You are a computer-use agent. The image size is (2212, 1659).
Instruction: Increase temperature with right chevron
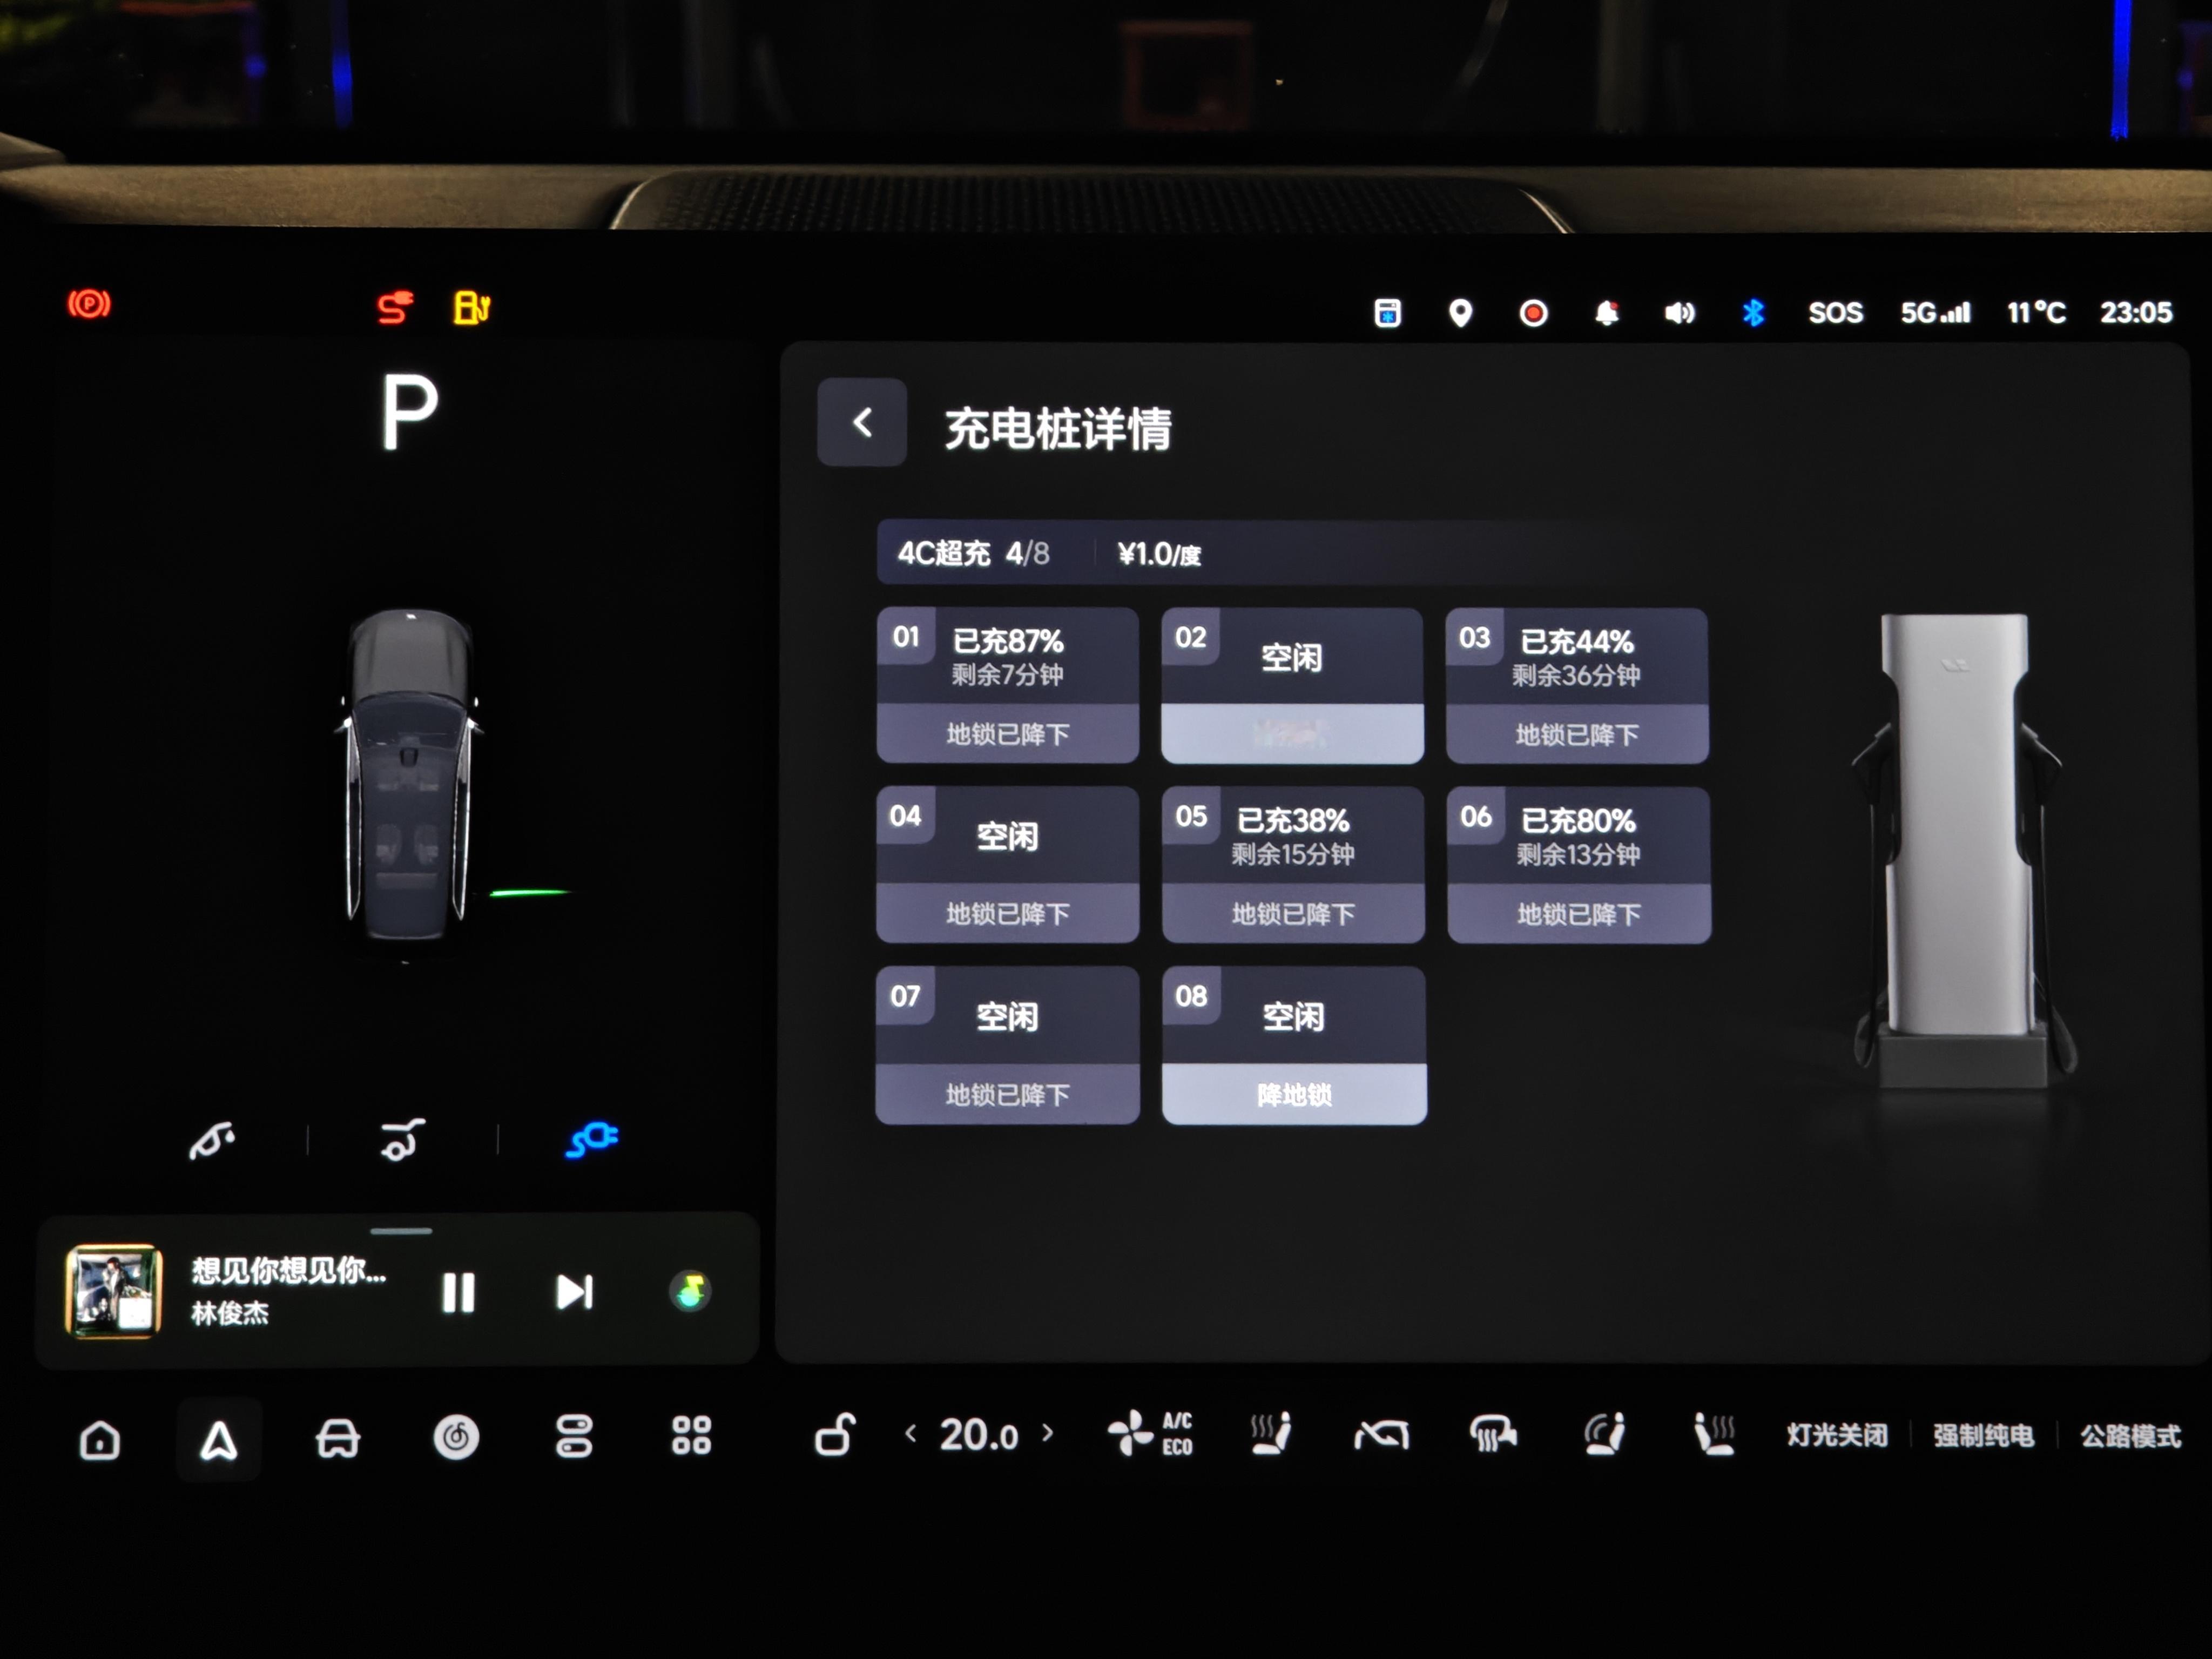[1047, 1432]
